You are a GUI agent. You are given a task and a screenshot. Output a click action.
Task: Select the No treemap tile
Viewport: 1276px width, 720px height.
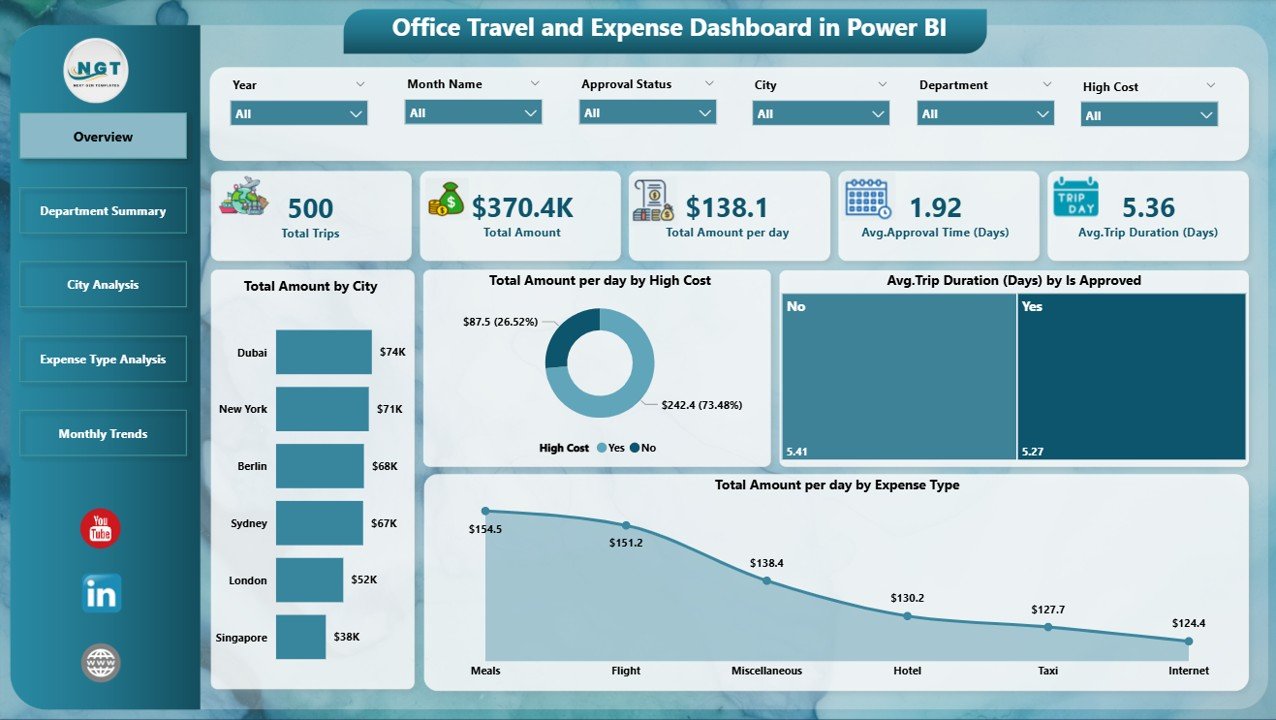[900, 376]
